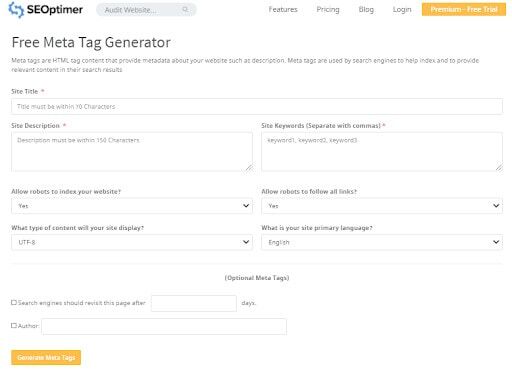Viewport: 512px width, 371px height.
Task: Enable the Author checkbox
Action: pyautogui.click(x=14, y=326)
